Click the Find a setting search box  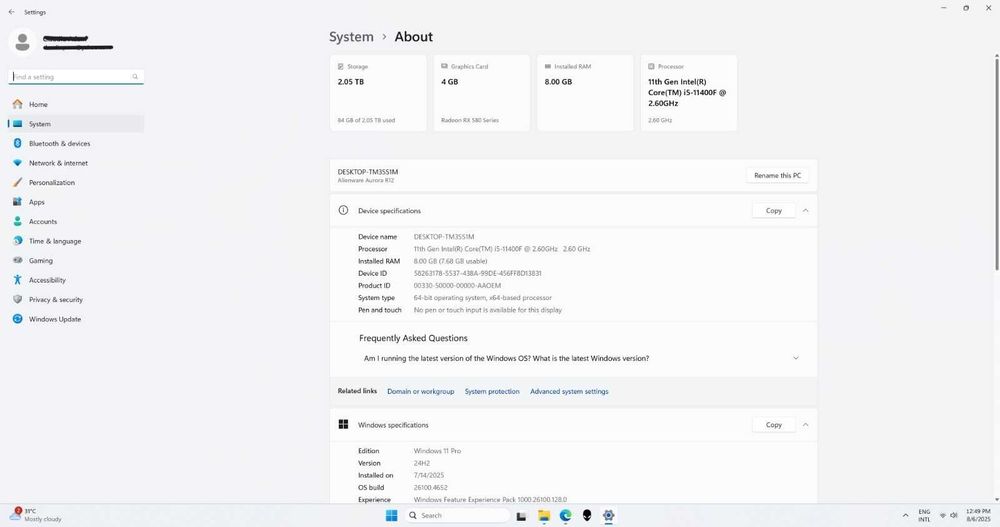(x=76, y=77)
